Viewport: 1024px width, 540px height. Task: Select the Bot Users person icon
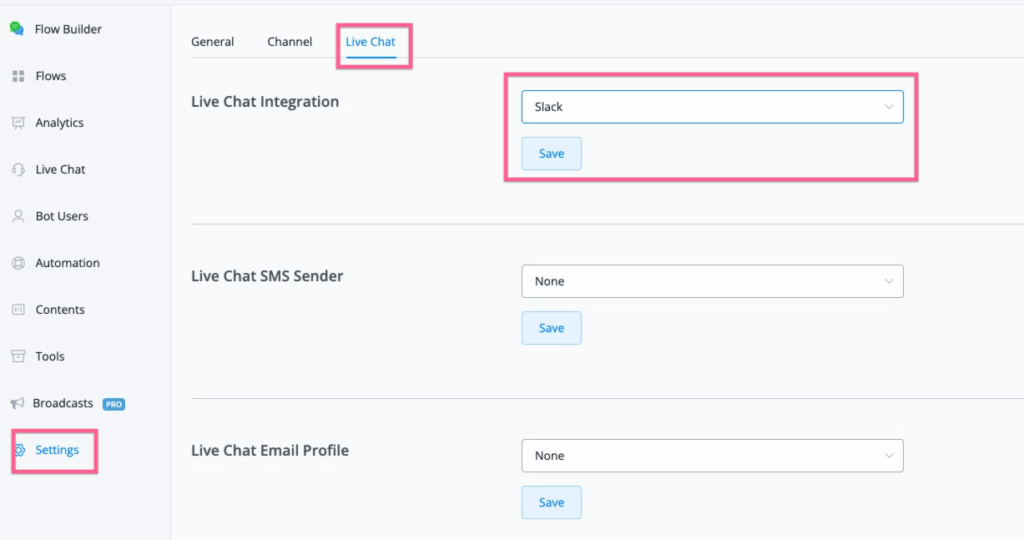pyautogui.click(x=18, y=216)
